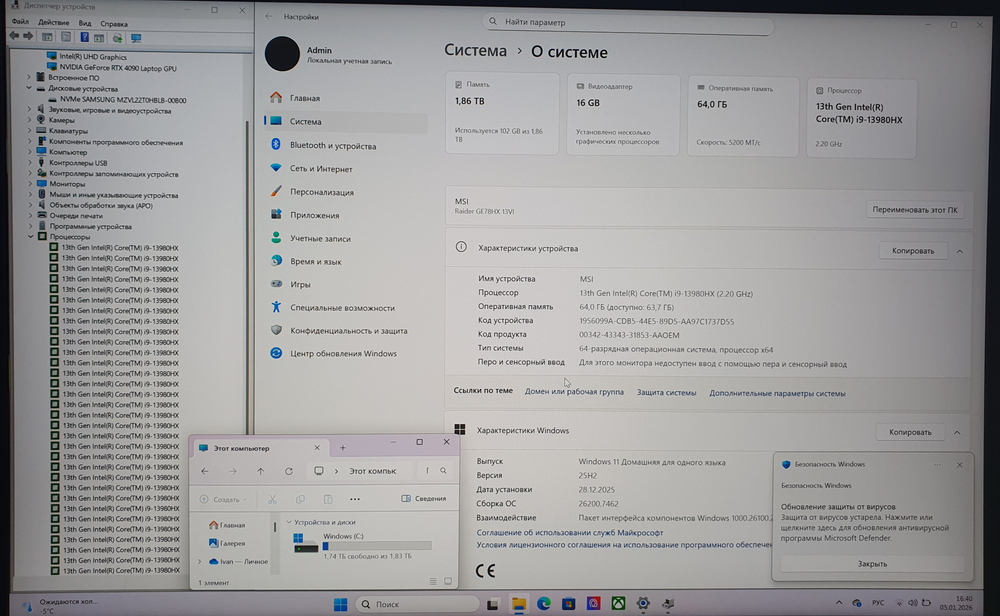Screen dimensions: 1000x616
Task: Click the refresh icon in File Explorer
Action: [x=289, y=471]
